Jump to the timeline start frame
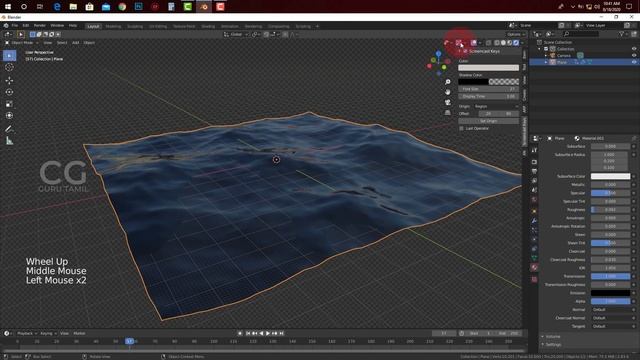Screen dimensions: 640x360 [248, 333]
